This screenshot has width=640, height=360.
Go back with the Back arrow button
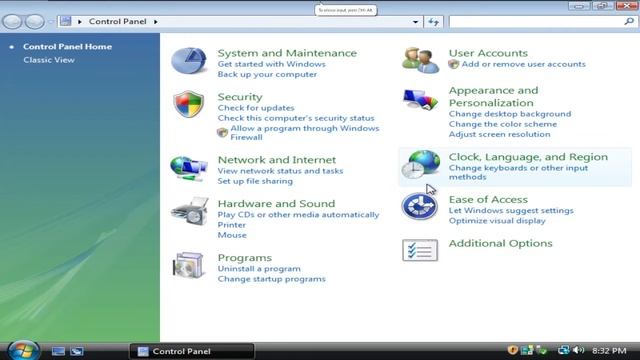(x=12, y=22)
